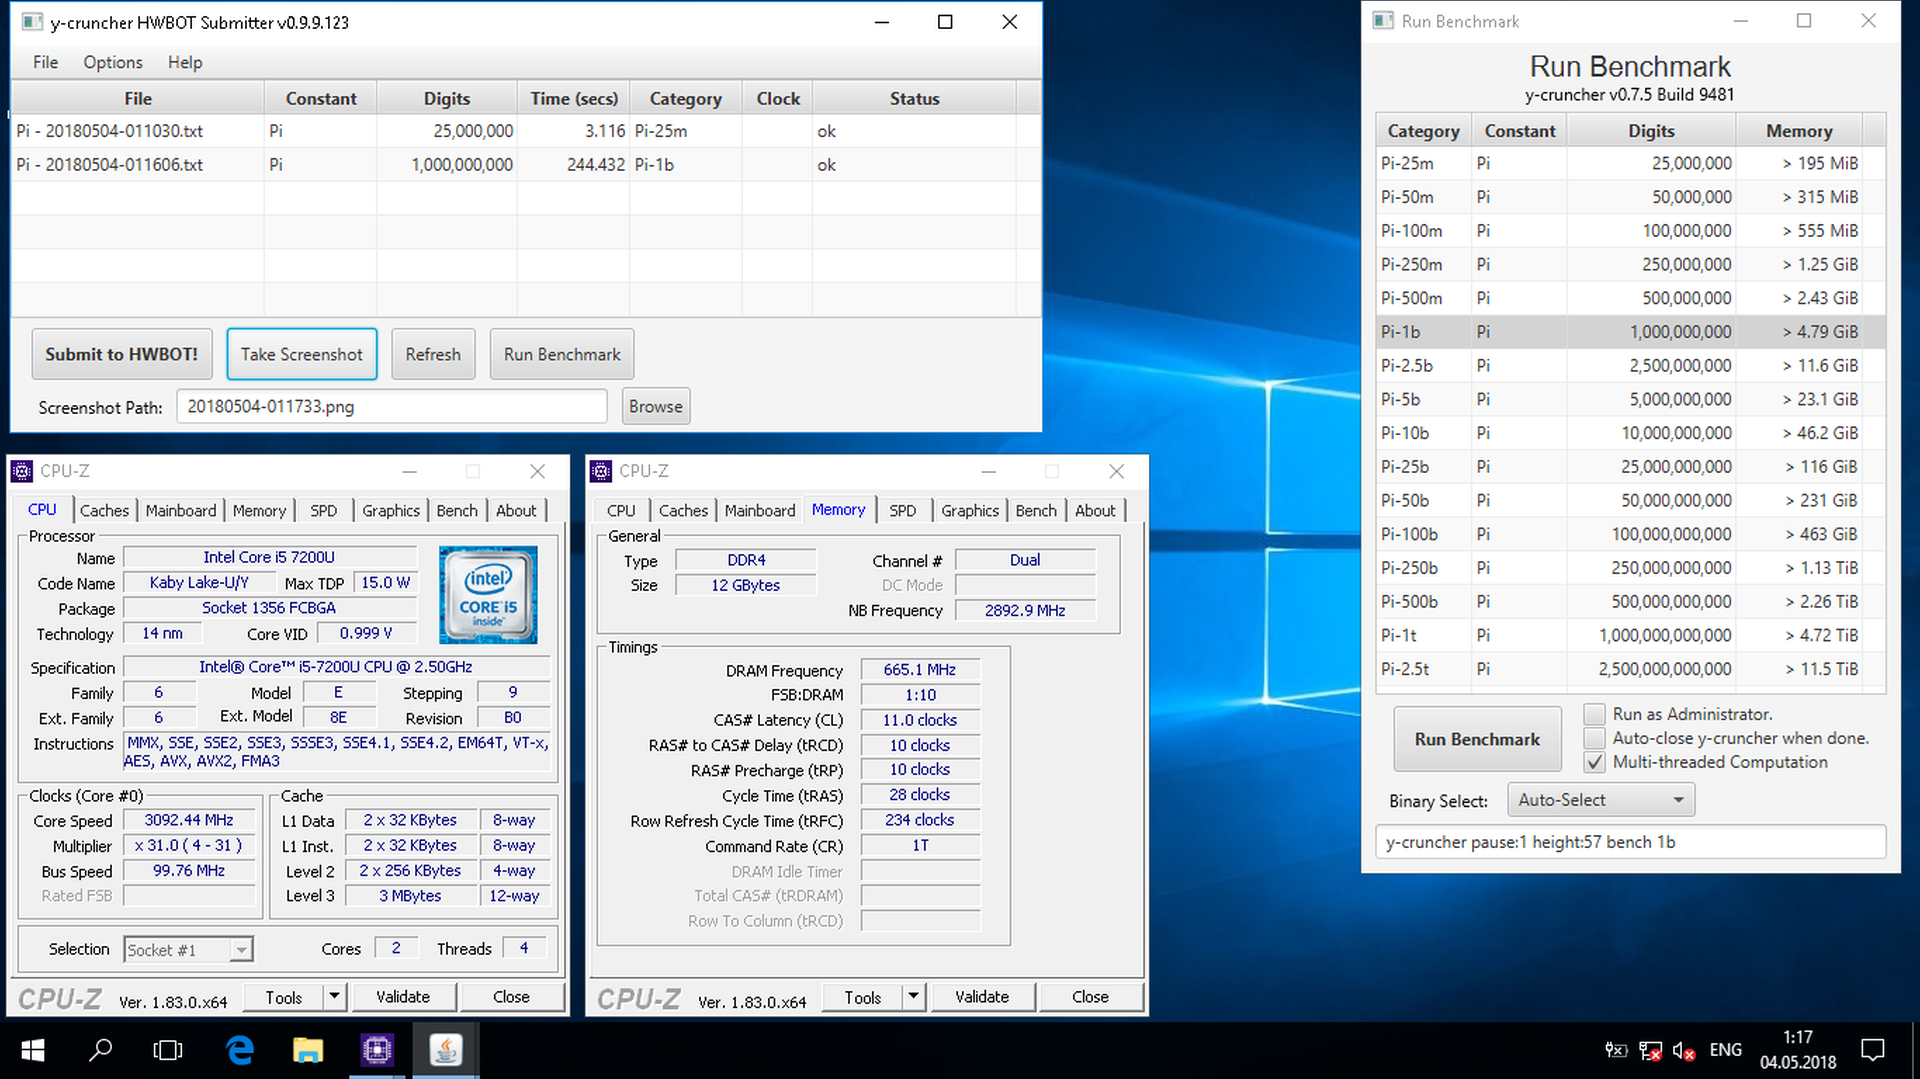Open Mainboard tab in left CPU-Z
This screenshot has width=1920, height=1079.
point(181,510)
